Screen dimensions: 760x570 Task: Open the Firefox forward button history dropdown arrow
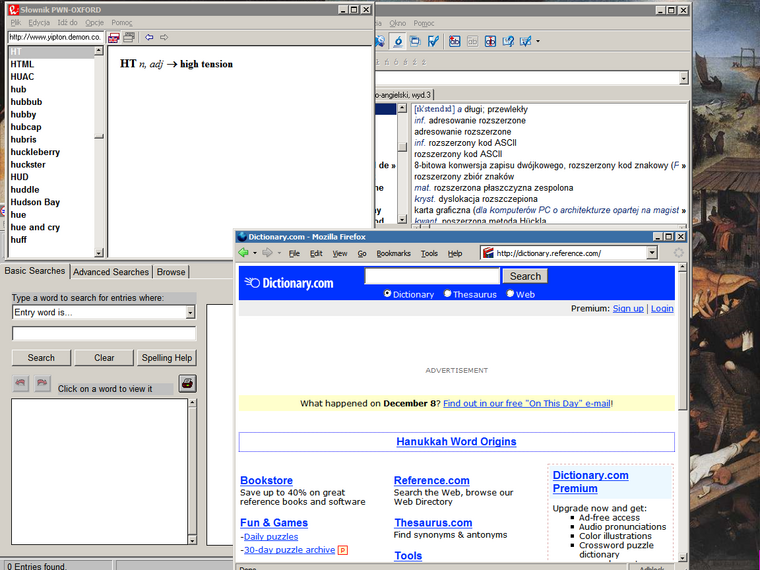tap(279, 253)
